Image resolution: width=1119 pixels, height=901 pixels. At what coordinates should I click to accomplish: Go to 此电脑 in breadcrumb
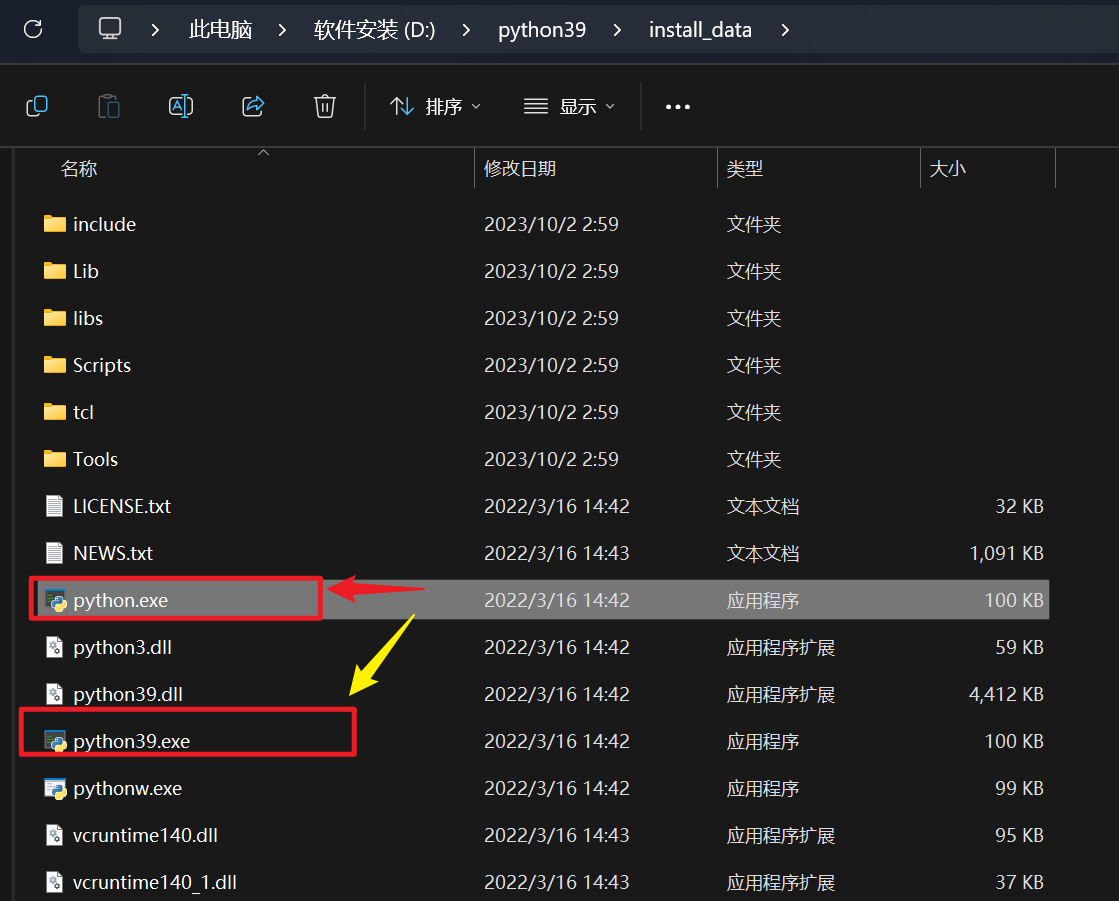[x=221, y=29]
